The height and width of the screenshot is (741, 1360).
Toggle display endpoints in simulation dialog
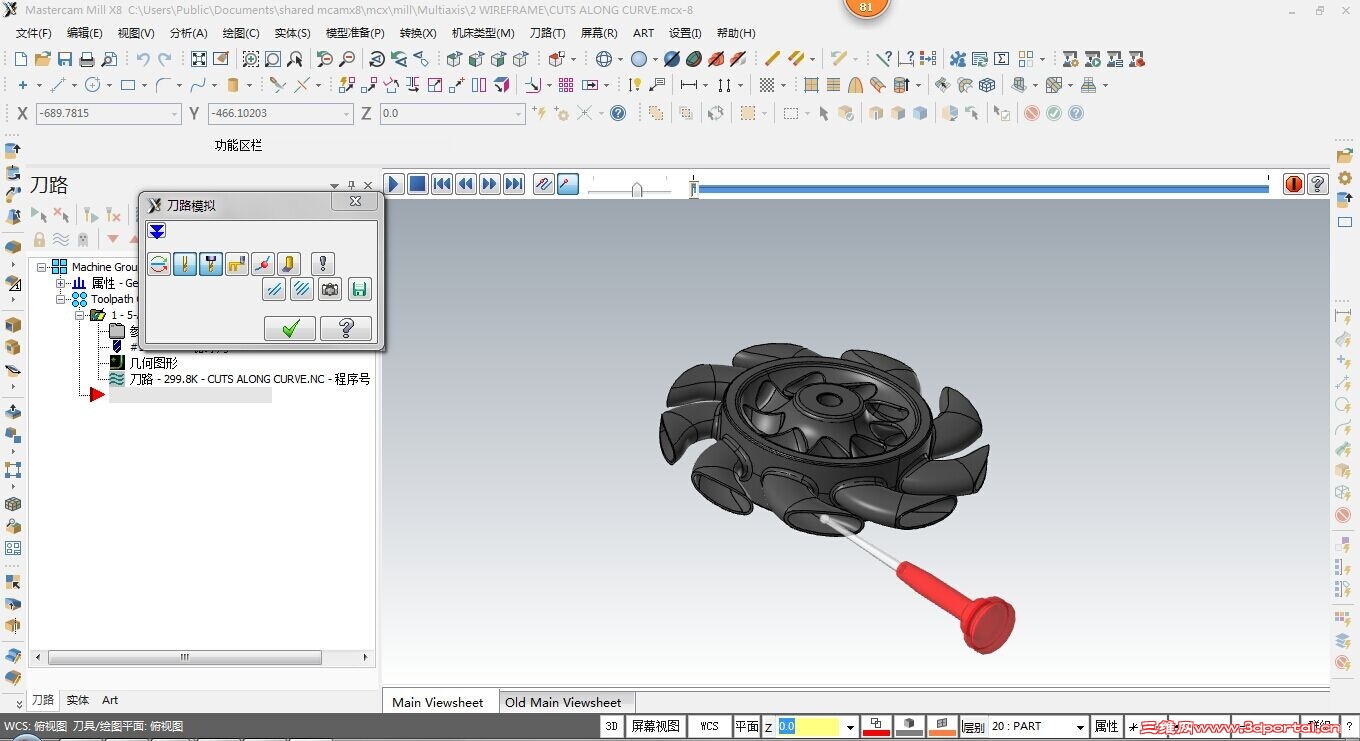point(263,264)
